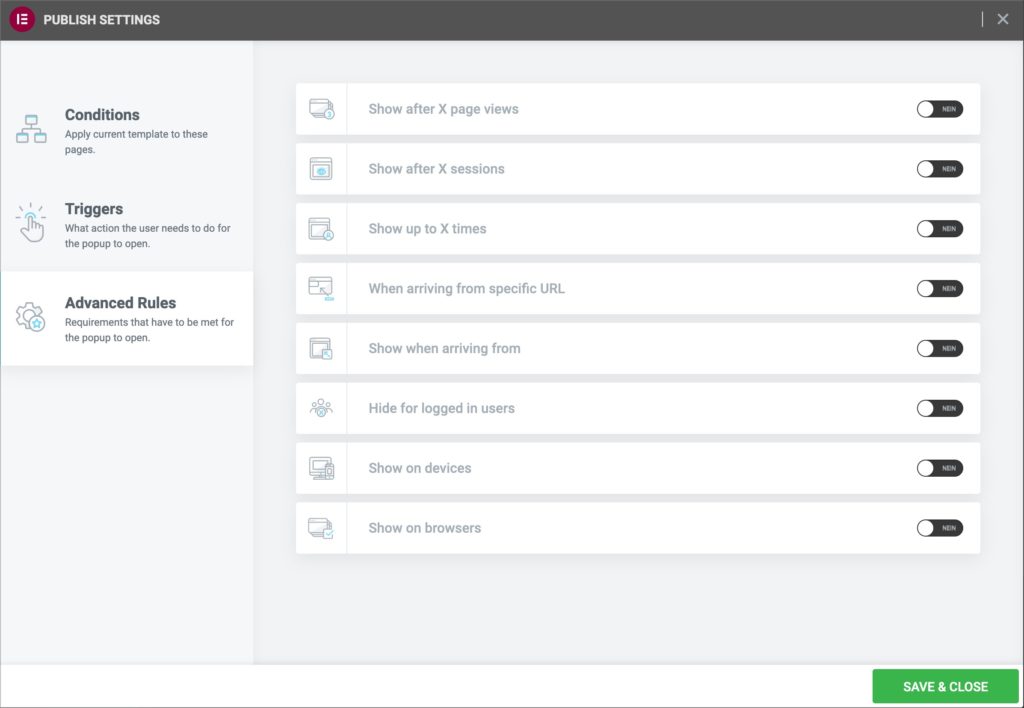Click When arriving from specific URL text
Viewport: 1024px width, 708px height.
(x=466, y=289)
